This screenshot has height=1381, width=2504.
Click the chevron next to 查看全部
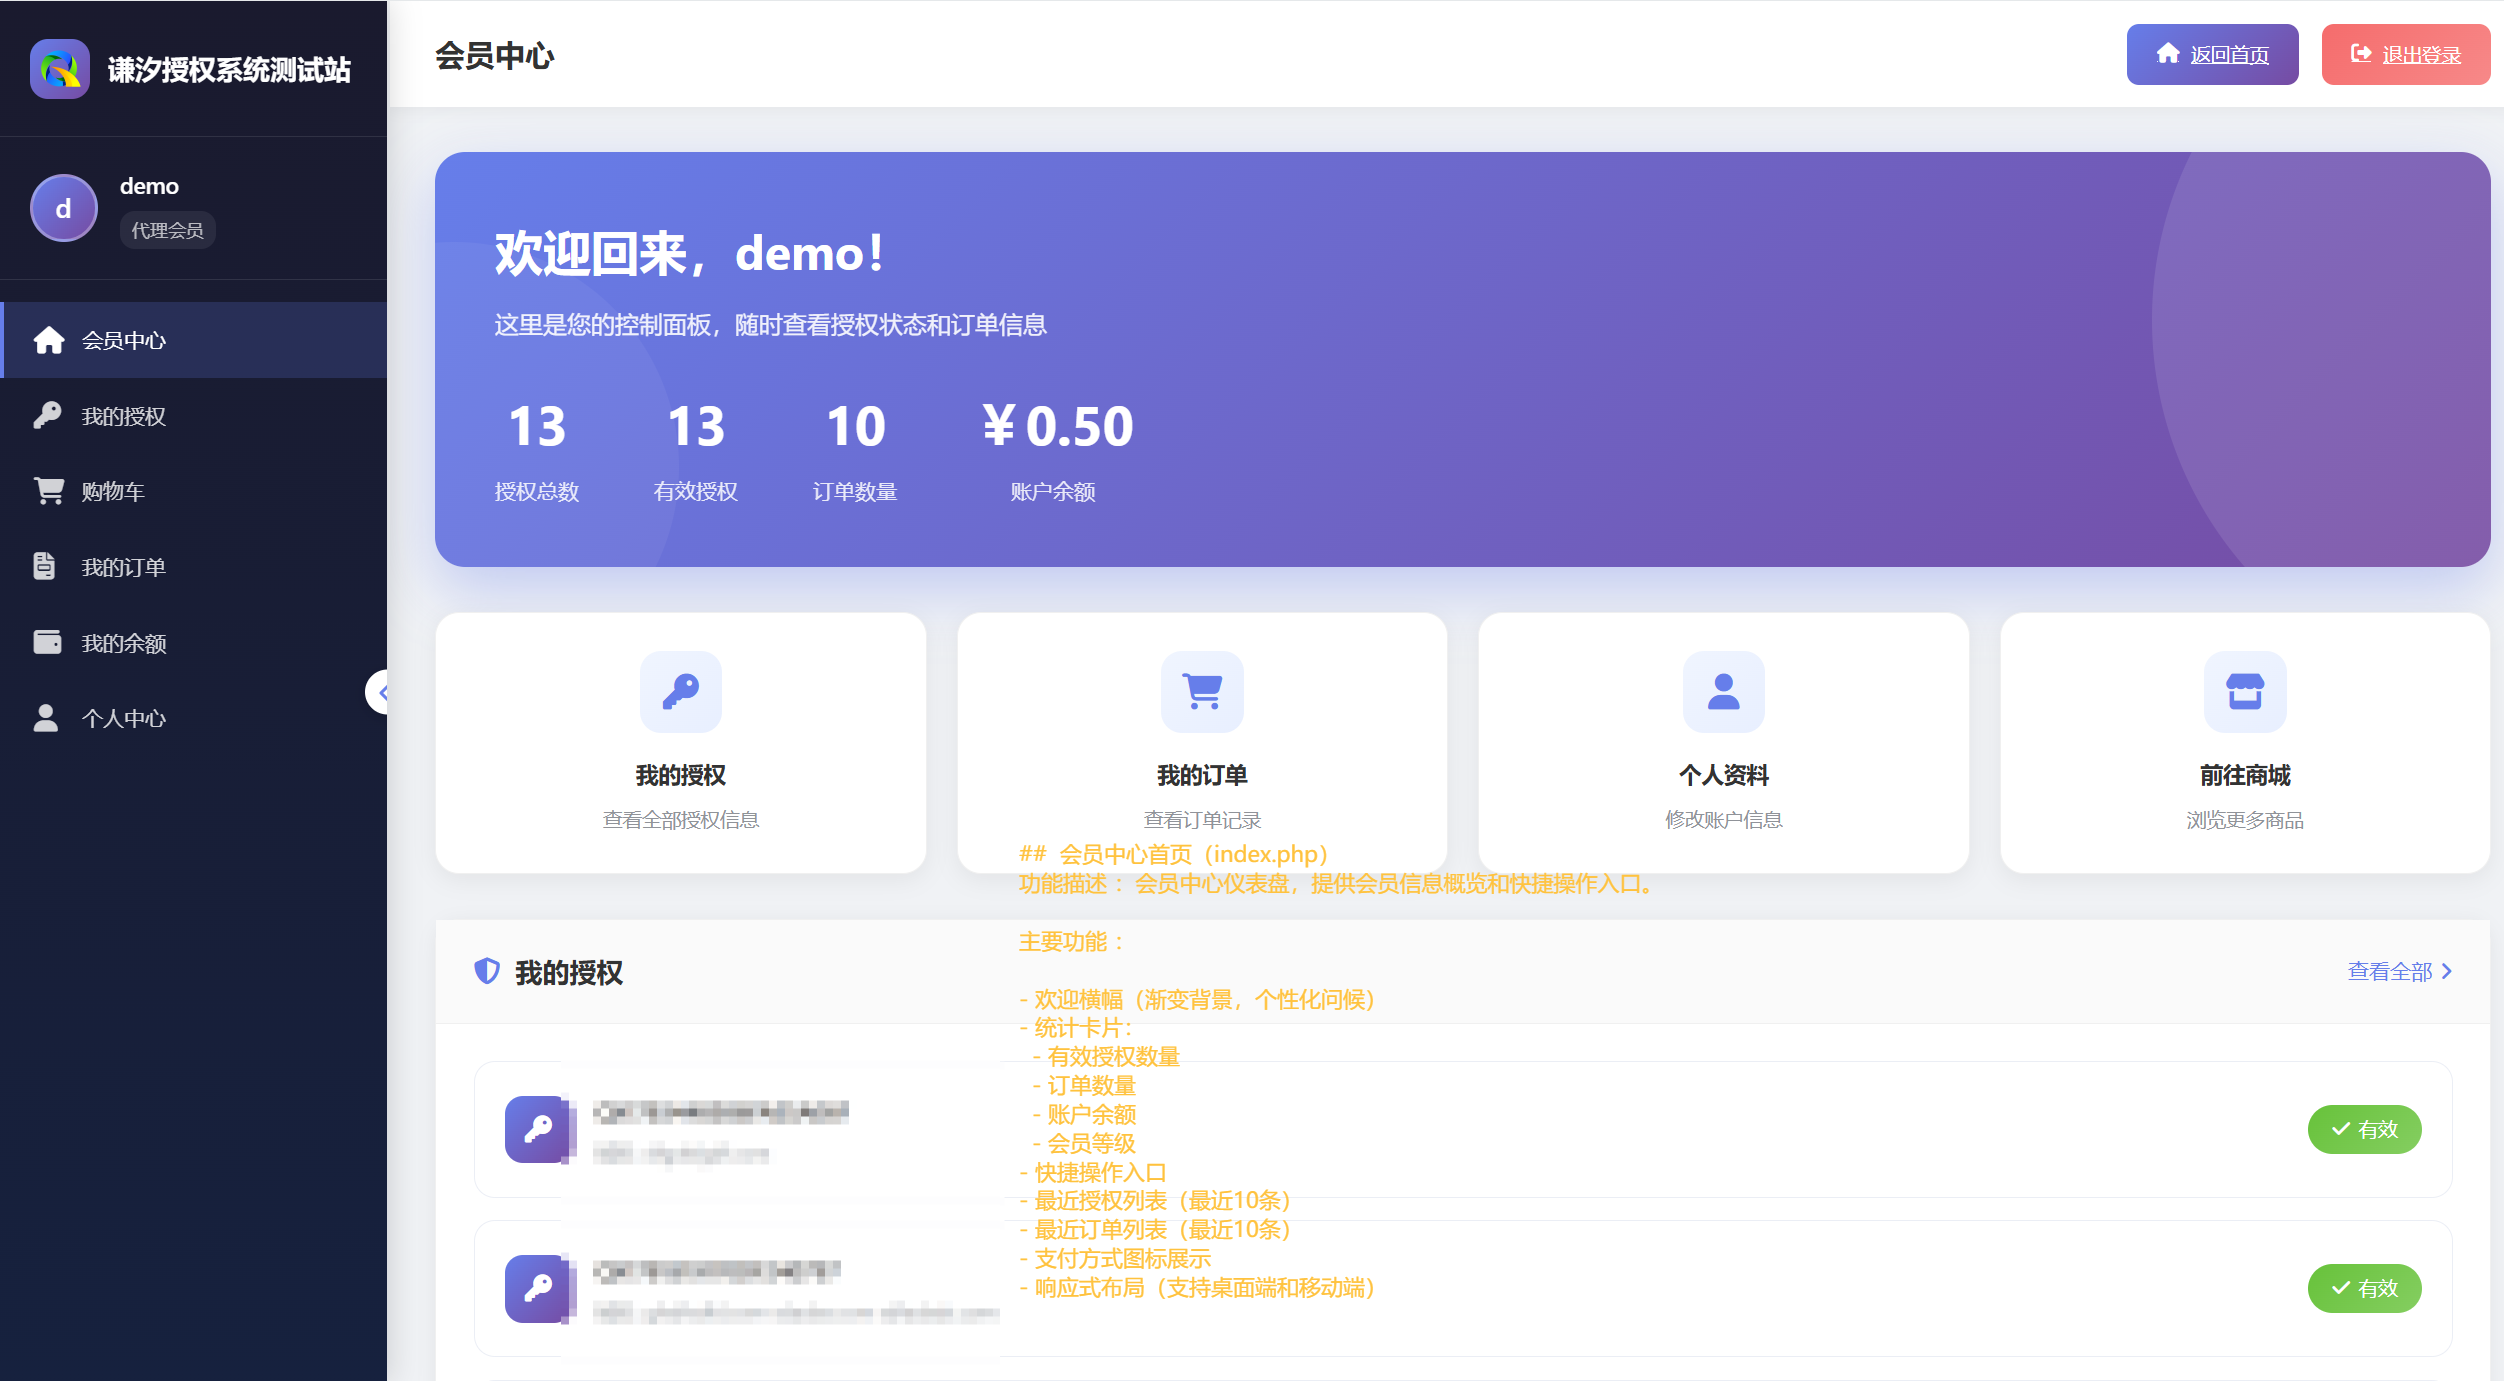pyautogui.click(x=2447, y=971)
